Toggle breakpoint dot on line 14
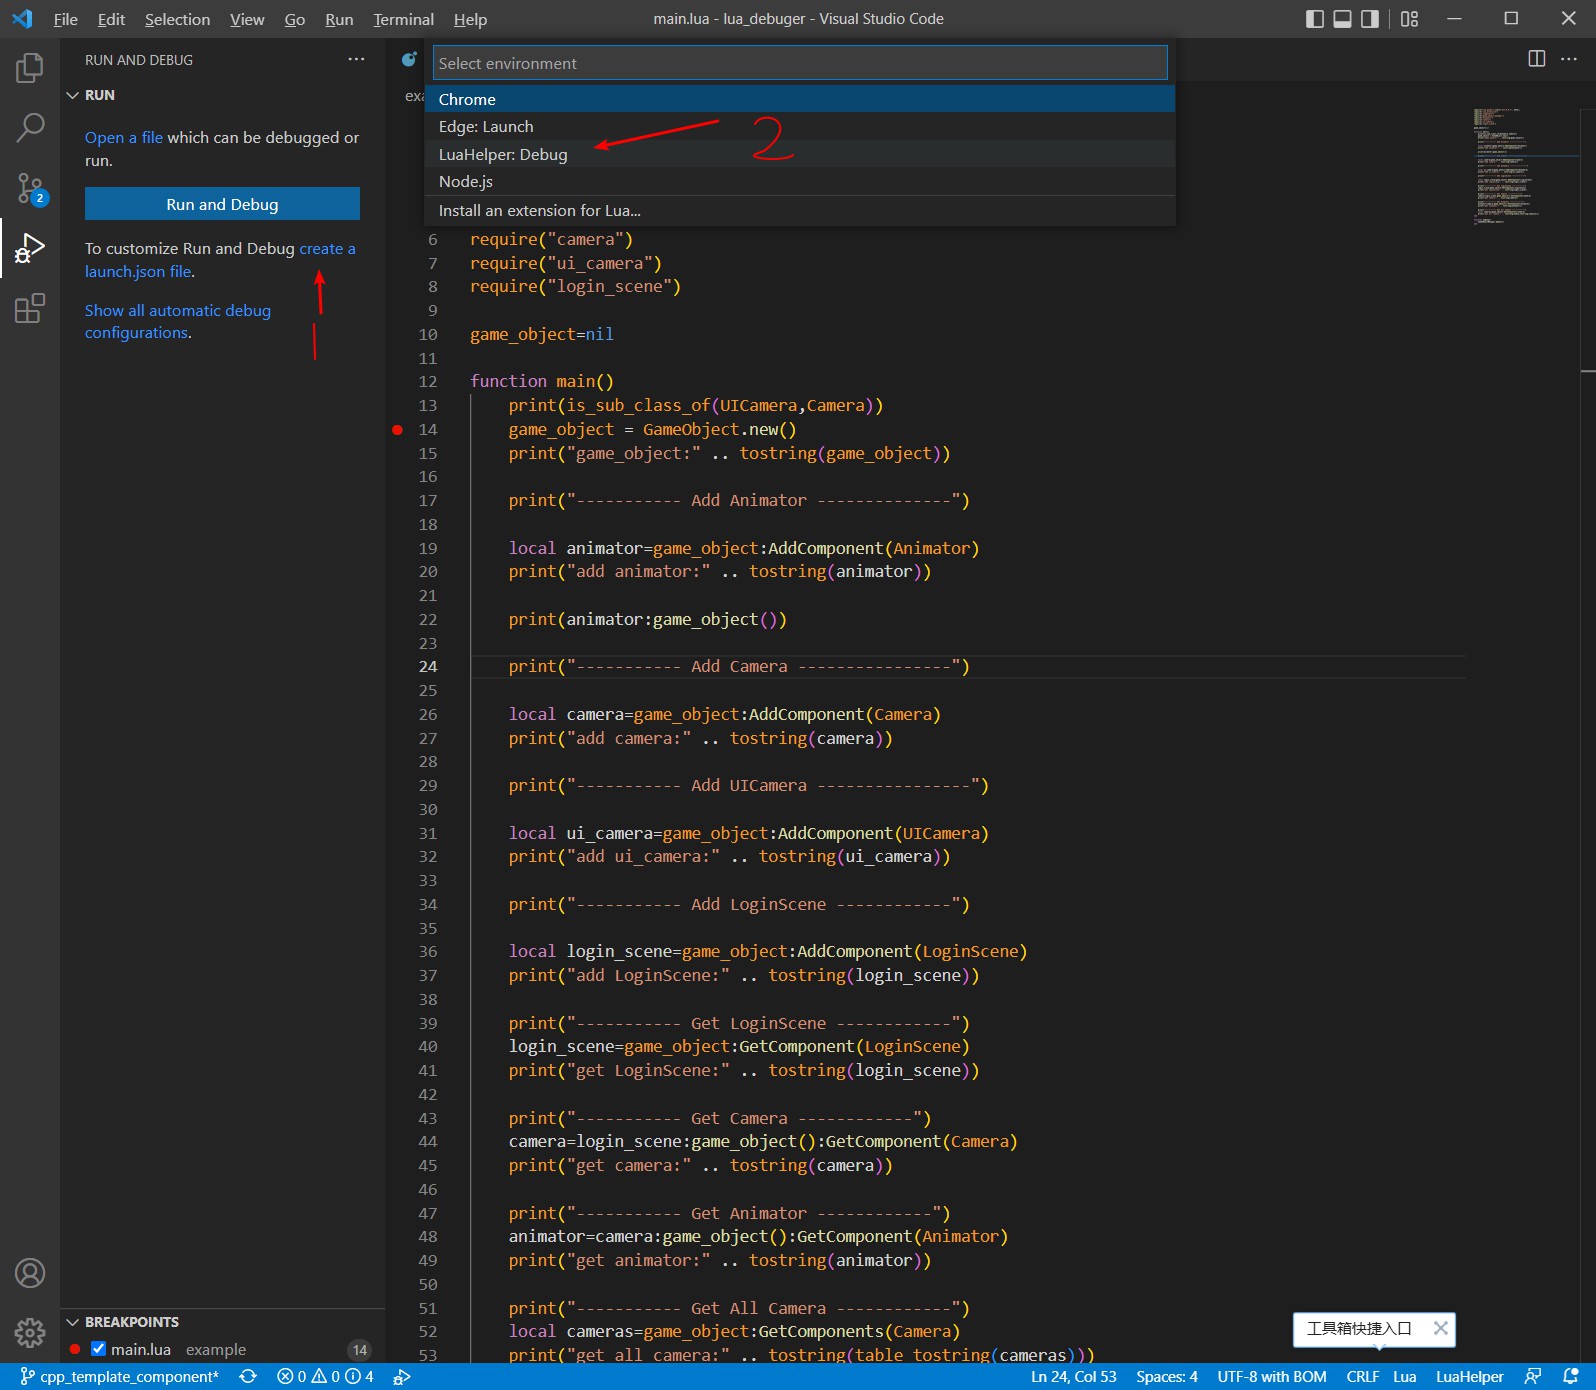1596x1390 pixels. pos(397,430)
